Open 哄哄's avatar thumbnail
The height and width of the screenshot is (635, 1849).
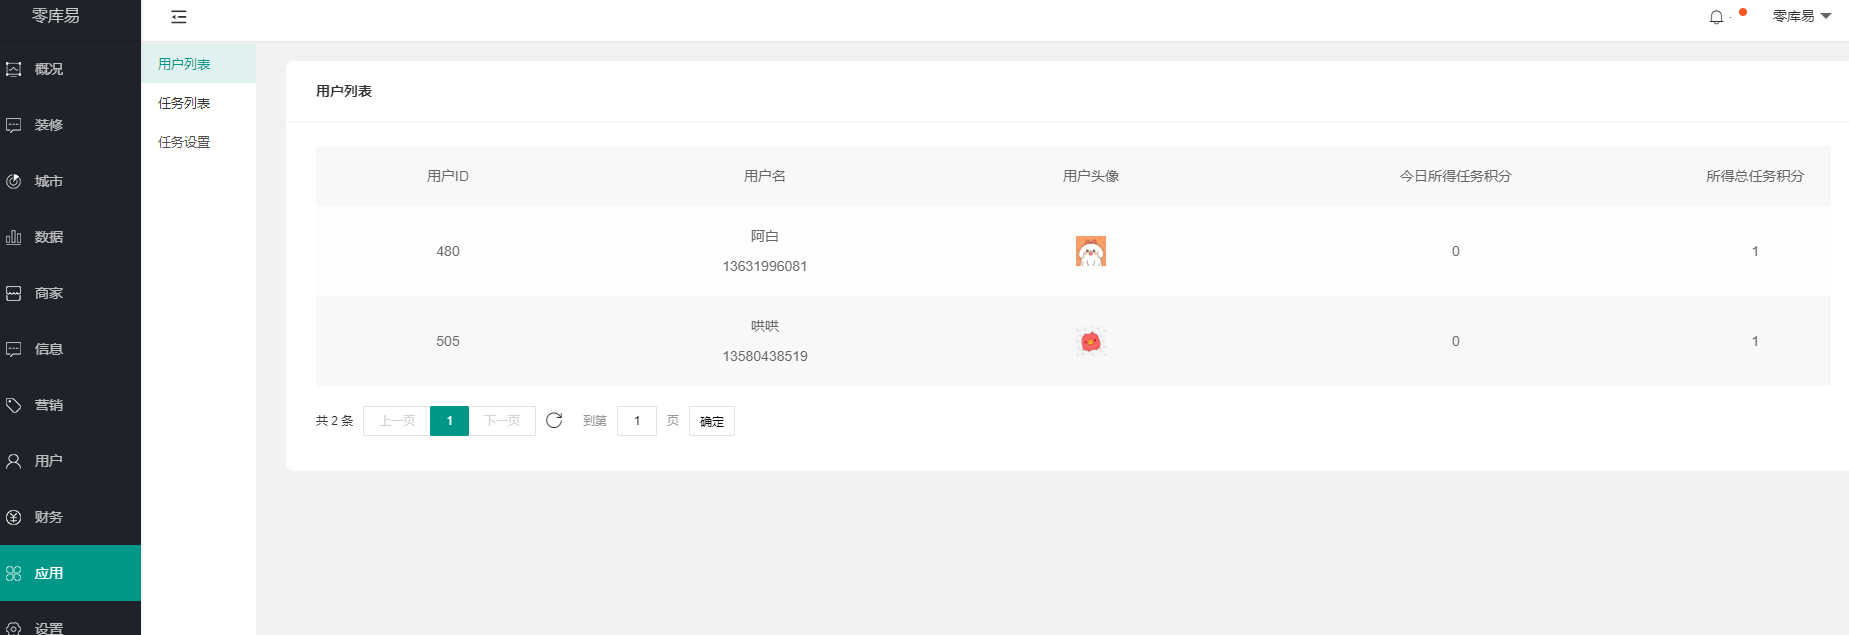click(1090, 341)
